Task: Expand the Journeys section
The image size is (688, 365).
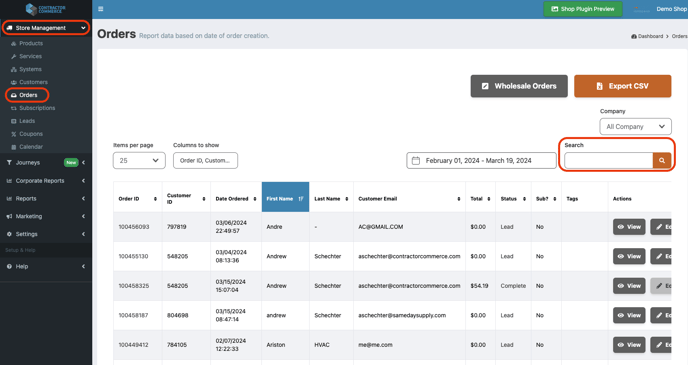Action: click(46, 162)
